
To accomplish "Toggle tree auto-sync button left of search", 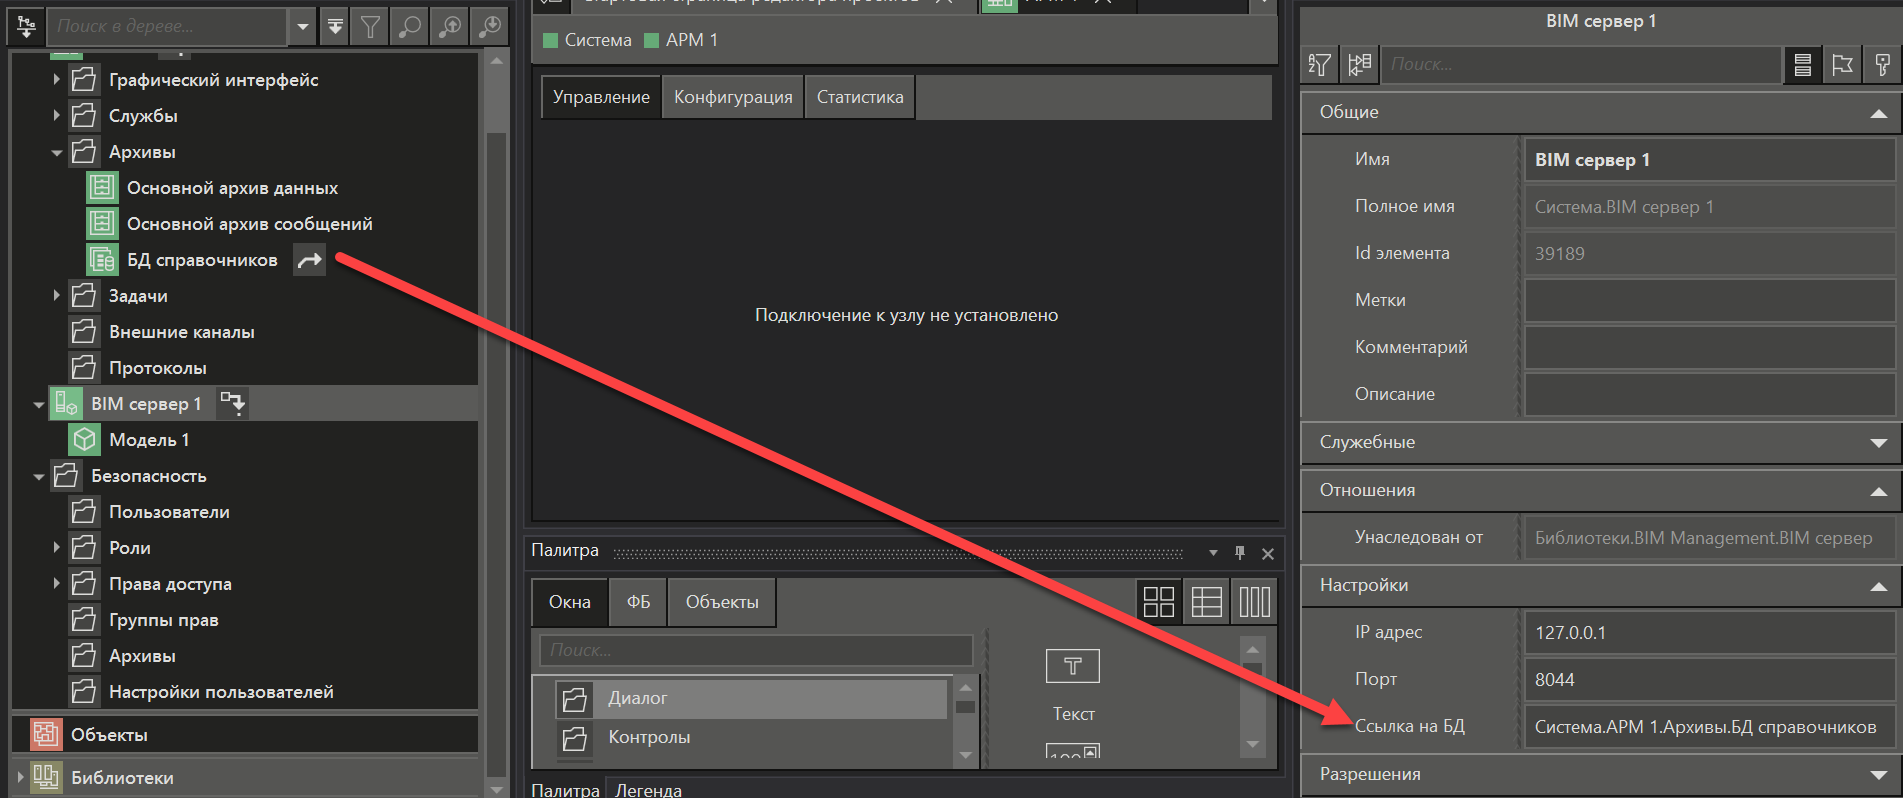I will (x=27, y=27).
